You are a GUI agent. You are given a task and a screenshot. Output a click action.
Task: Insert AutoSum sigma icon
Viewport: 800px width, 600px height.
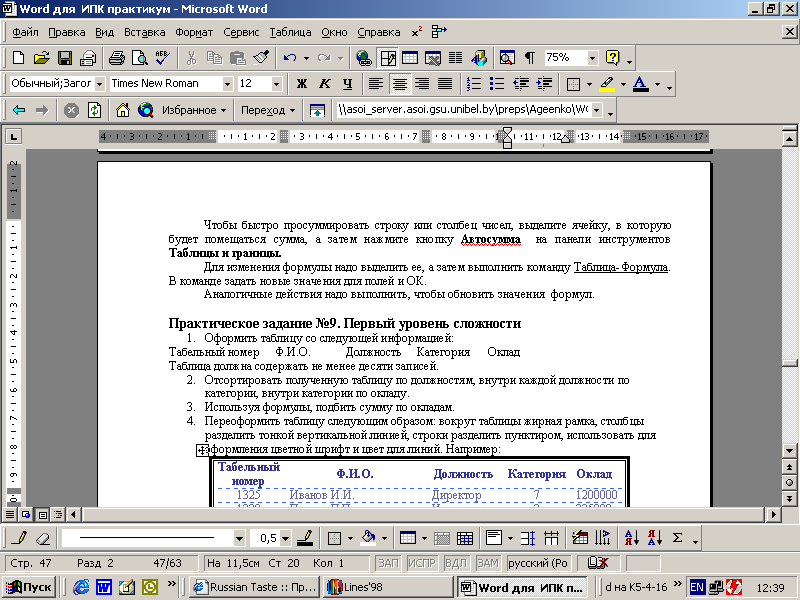click(x=678, y=538)
